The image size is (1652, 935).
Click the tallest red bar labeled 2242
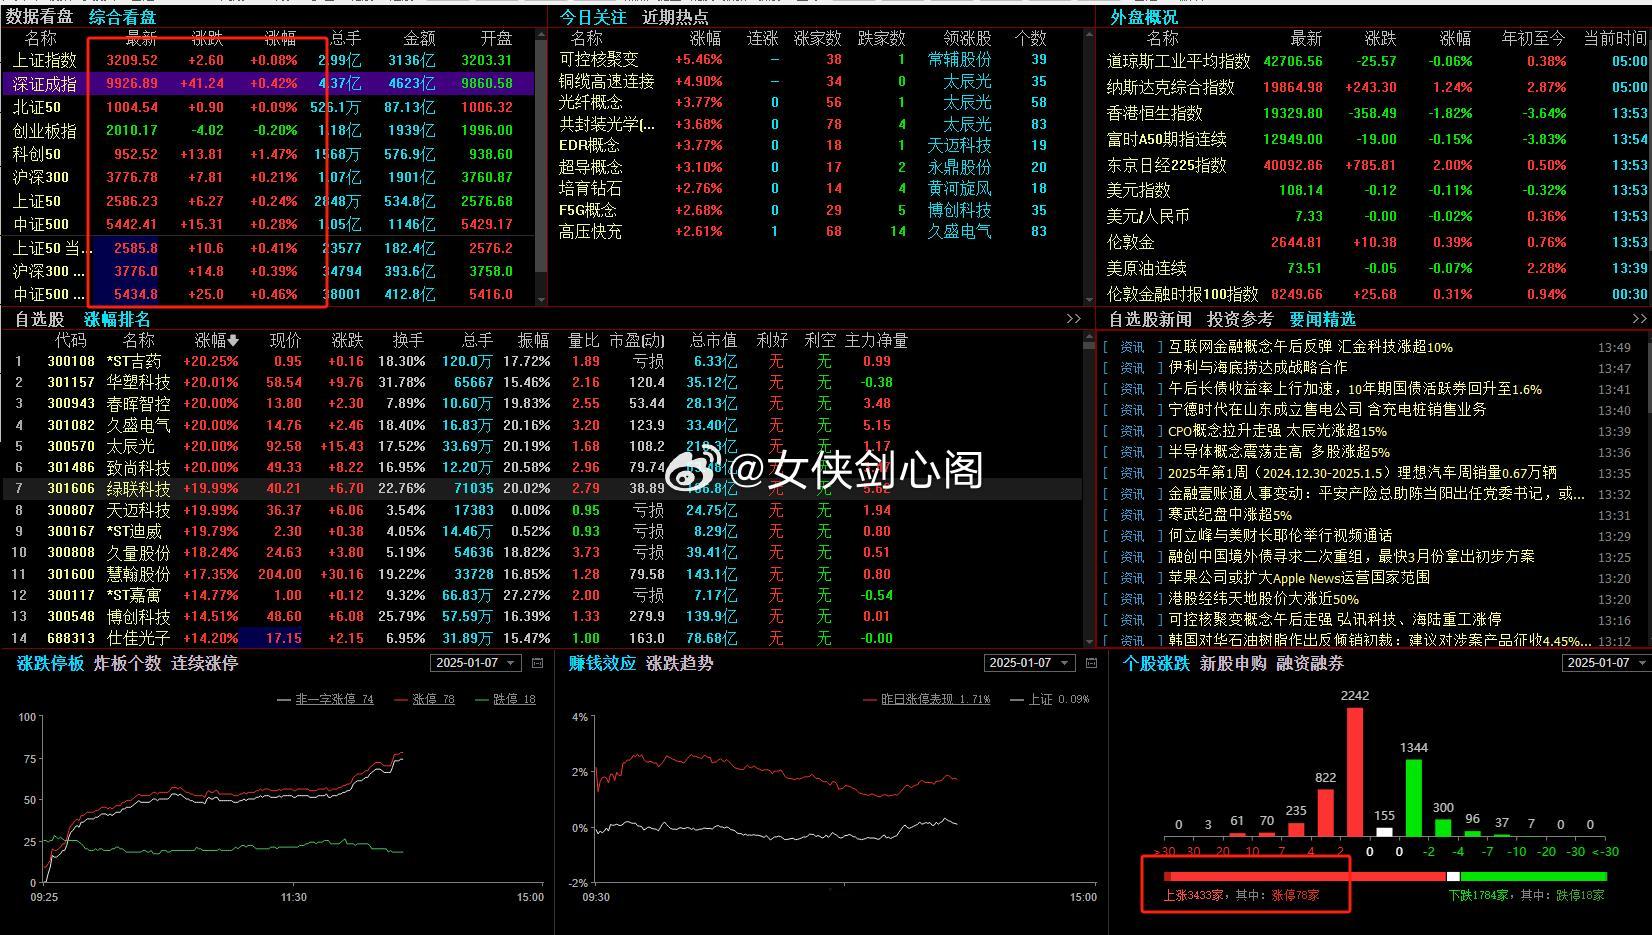pos(1355,772)
